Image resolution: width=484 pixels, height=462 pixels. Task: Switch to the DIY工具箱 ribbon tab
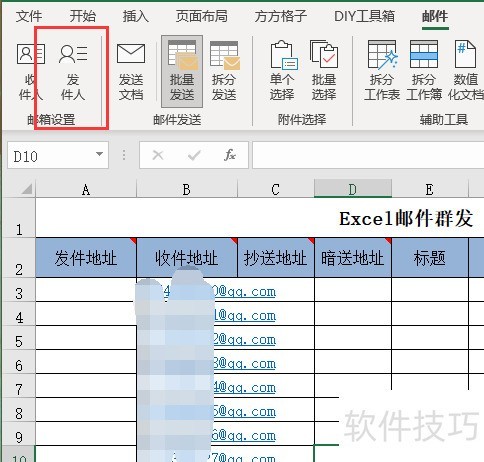click(364, 16)
